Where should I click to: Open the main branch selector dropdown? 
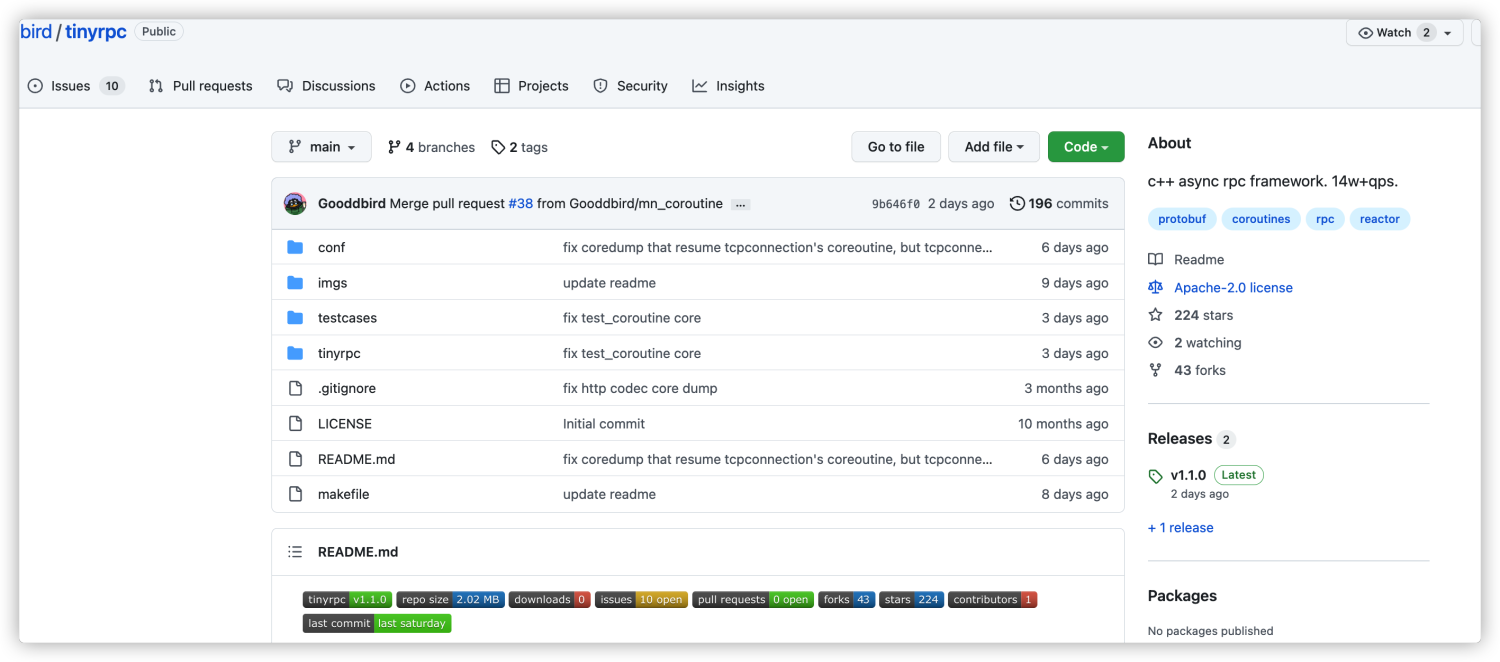click(321, 147)
